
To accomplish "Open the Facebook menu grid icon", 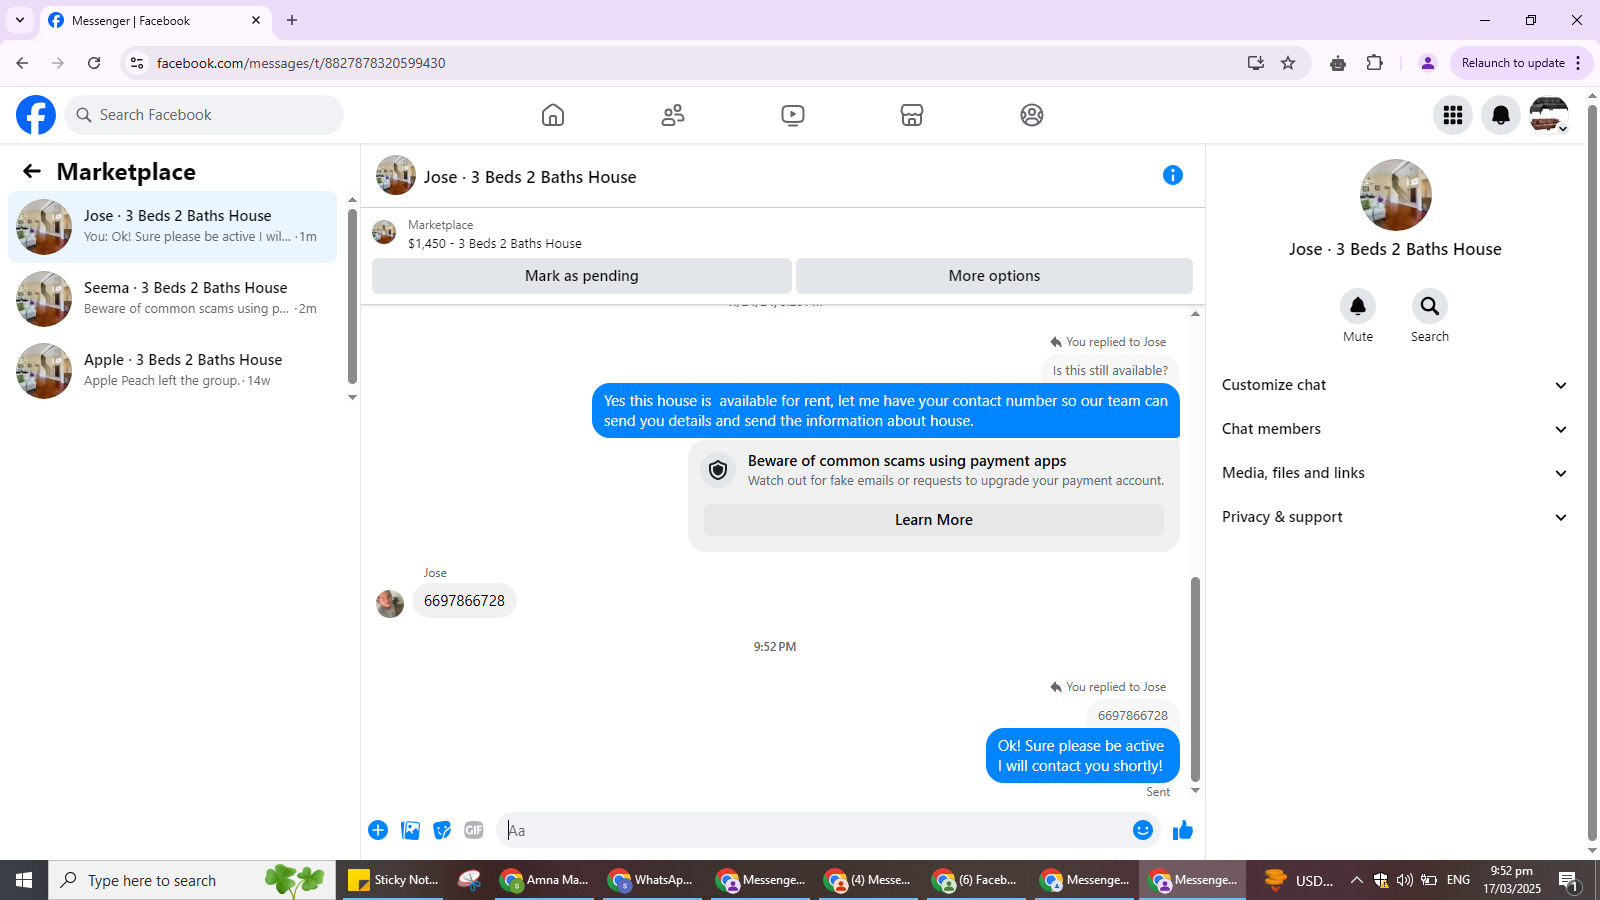I will pyautogui.click(x=1453, y=115).
